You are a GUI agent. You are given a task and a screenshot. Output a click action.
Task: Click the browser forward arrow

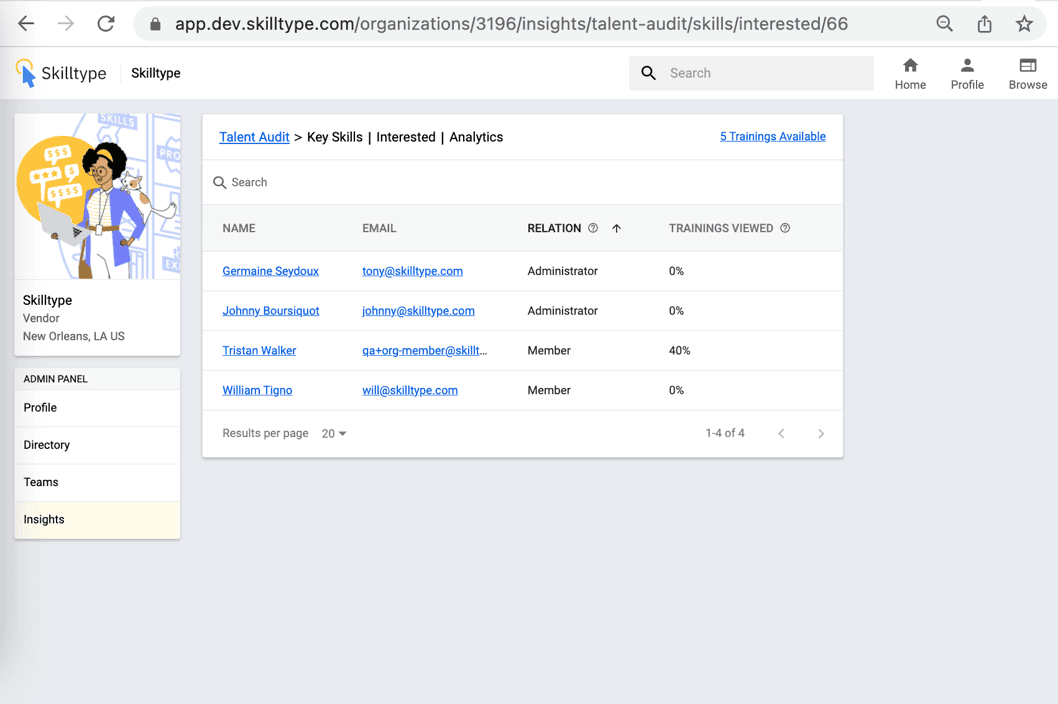click(65, 24)
